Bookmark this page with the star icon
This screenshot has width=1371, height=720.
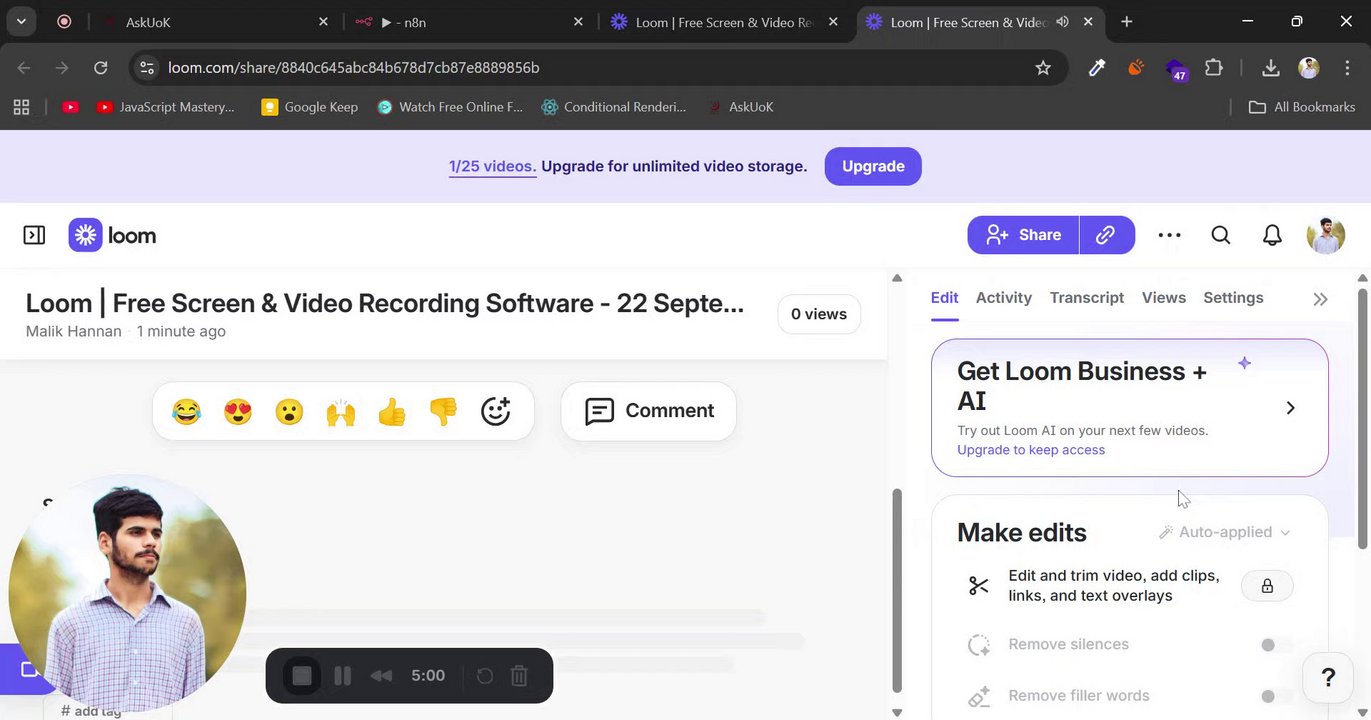(x=1043, y=68)
